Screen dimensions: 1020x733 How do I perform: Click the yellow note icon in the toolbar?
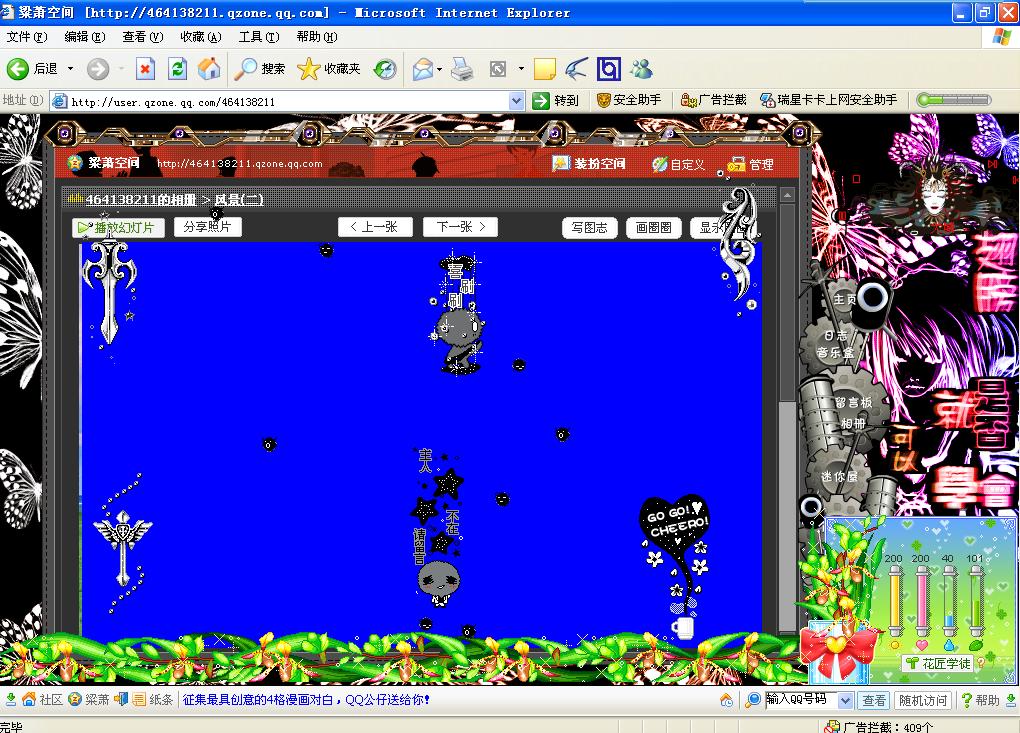[x=544, y=68]
